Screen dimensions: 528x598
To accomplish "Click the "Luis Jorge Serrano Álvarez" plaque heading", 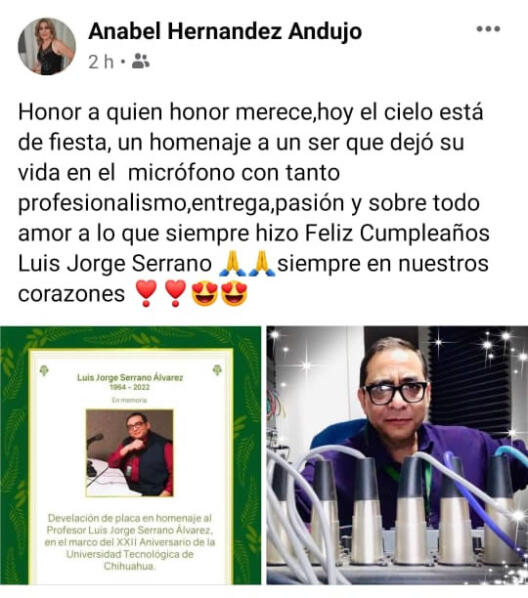I will click(x=130, y=378).
